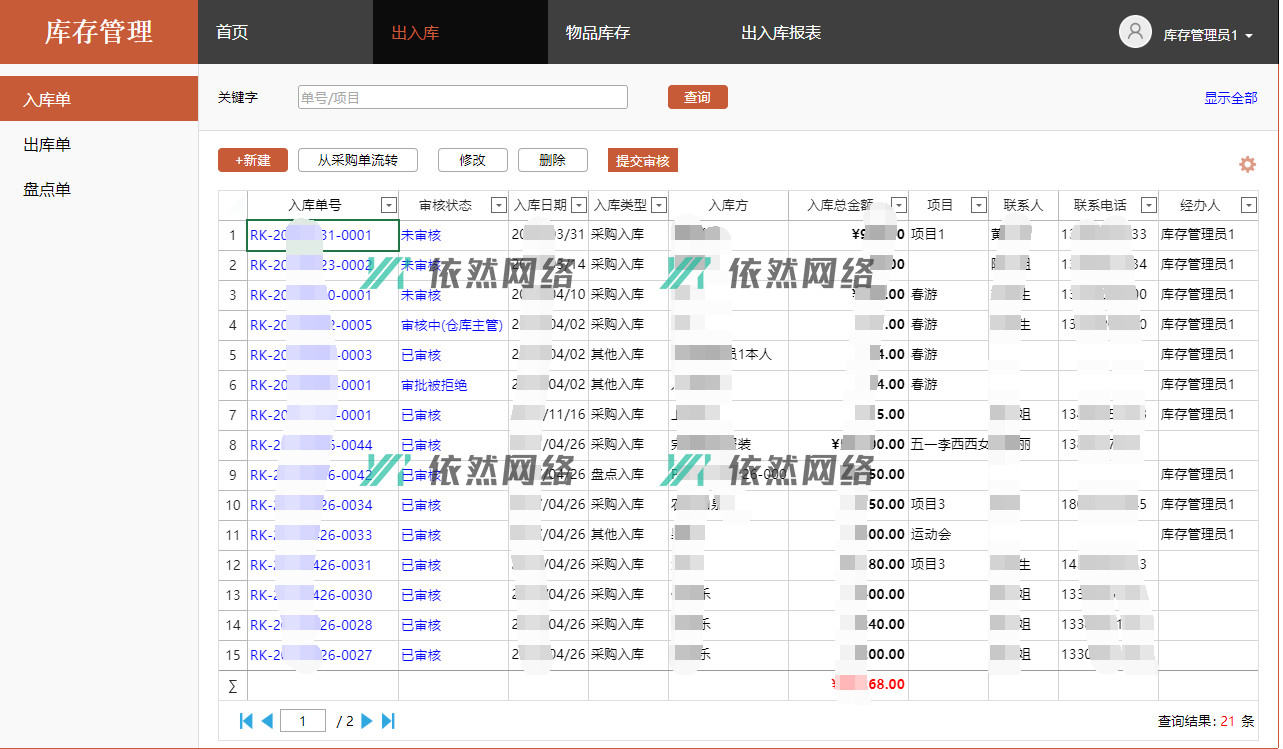1283x749 pixels.
Task: Open 盘点单 from the sidebar
Action: click(x=47, y=190)
